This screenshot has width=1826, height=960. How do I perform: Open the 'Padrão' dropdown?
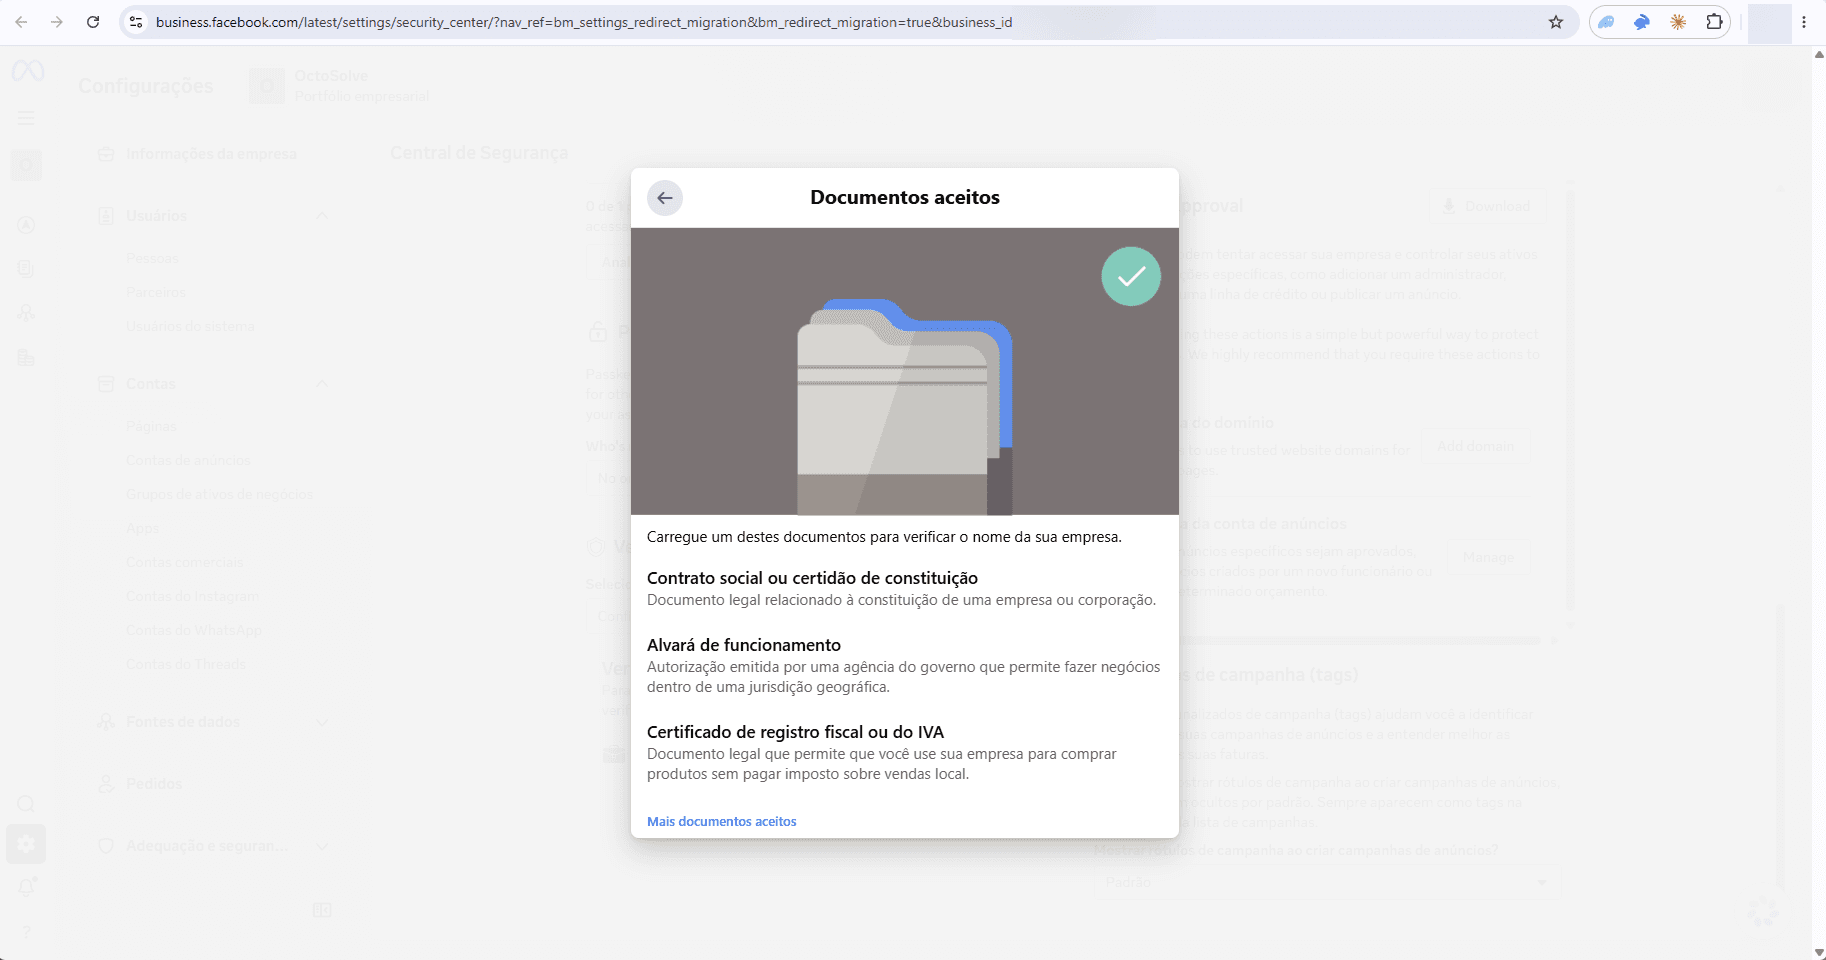(x=1326, y=882)
